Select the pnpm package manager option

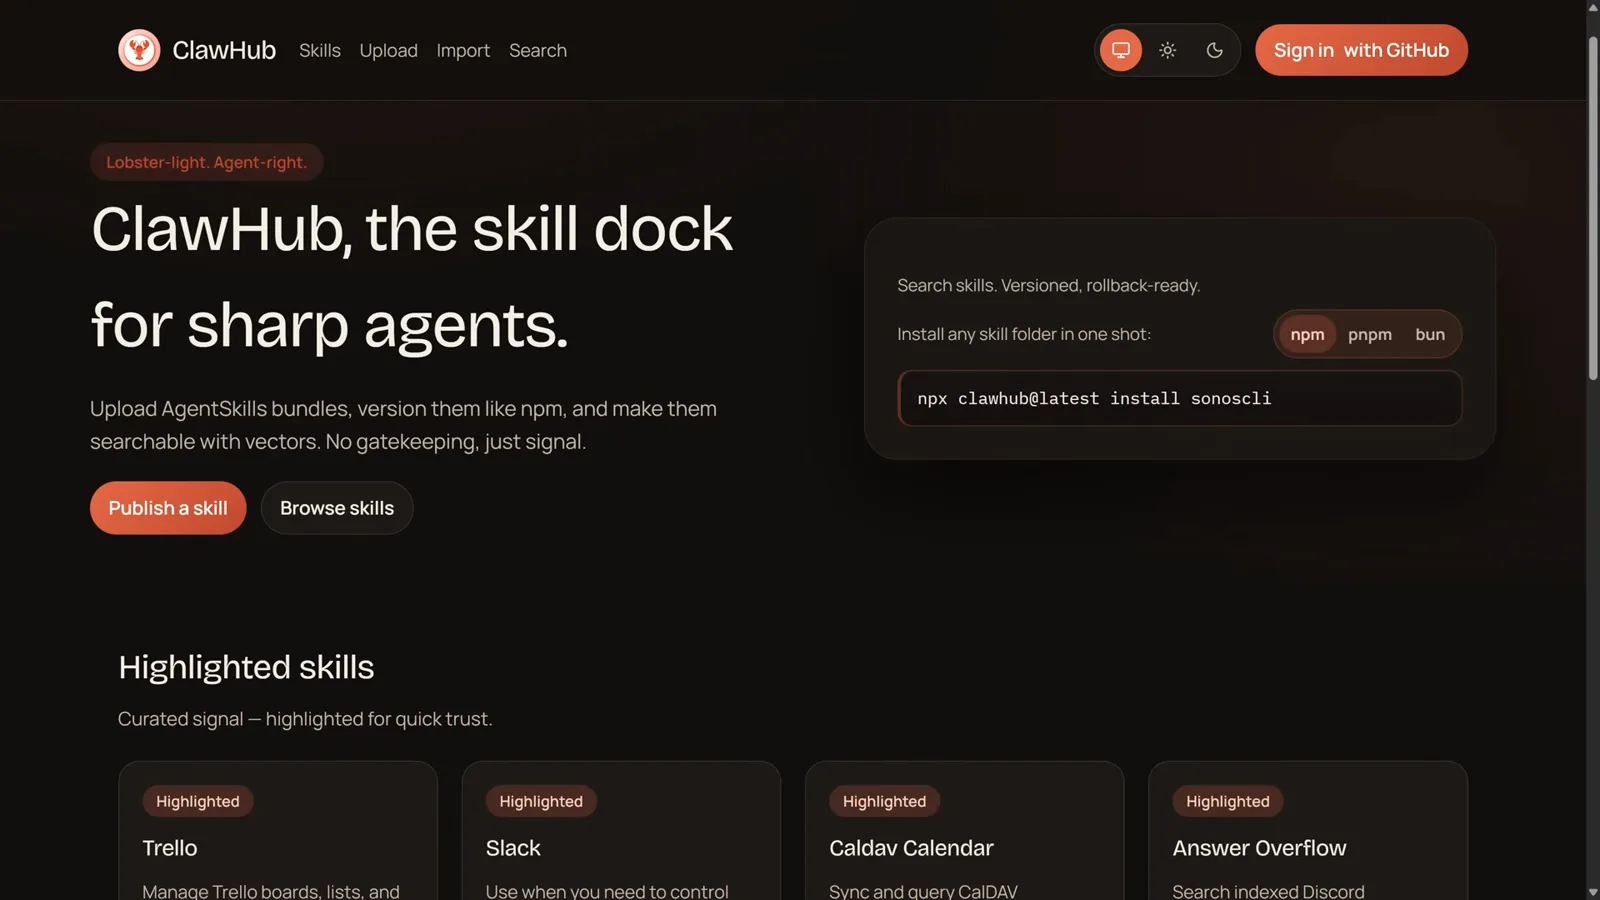point(1370,334)
